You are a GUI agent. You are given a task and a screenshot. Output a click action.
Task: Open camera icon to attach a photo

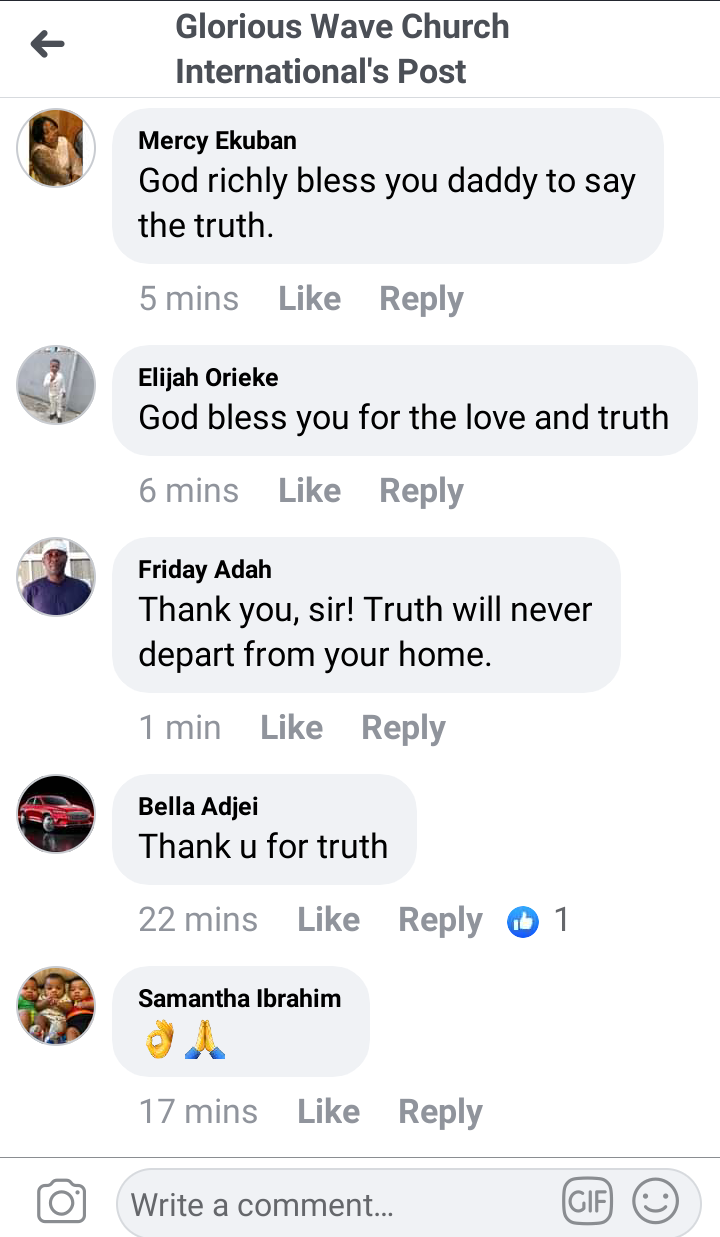(x=62, y=1202)
